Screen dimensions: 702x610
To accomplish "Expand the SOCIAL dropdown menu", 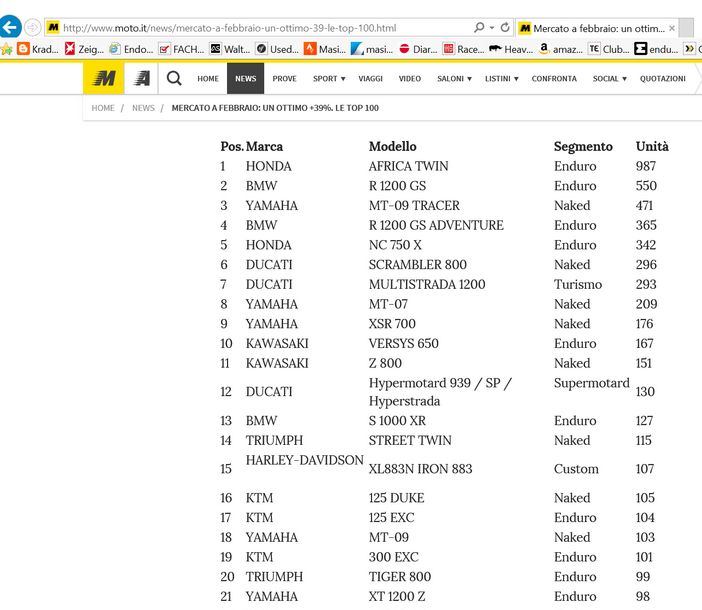I will (609, 78).
